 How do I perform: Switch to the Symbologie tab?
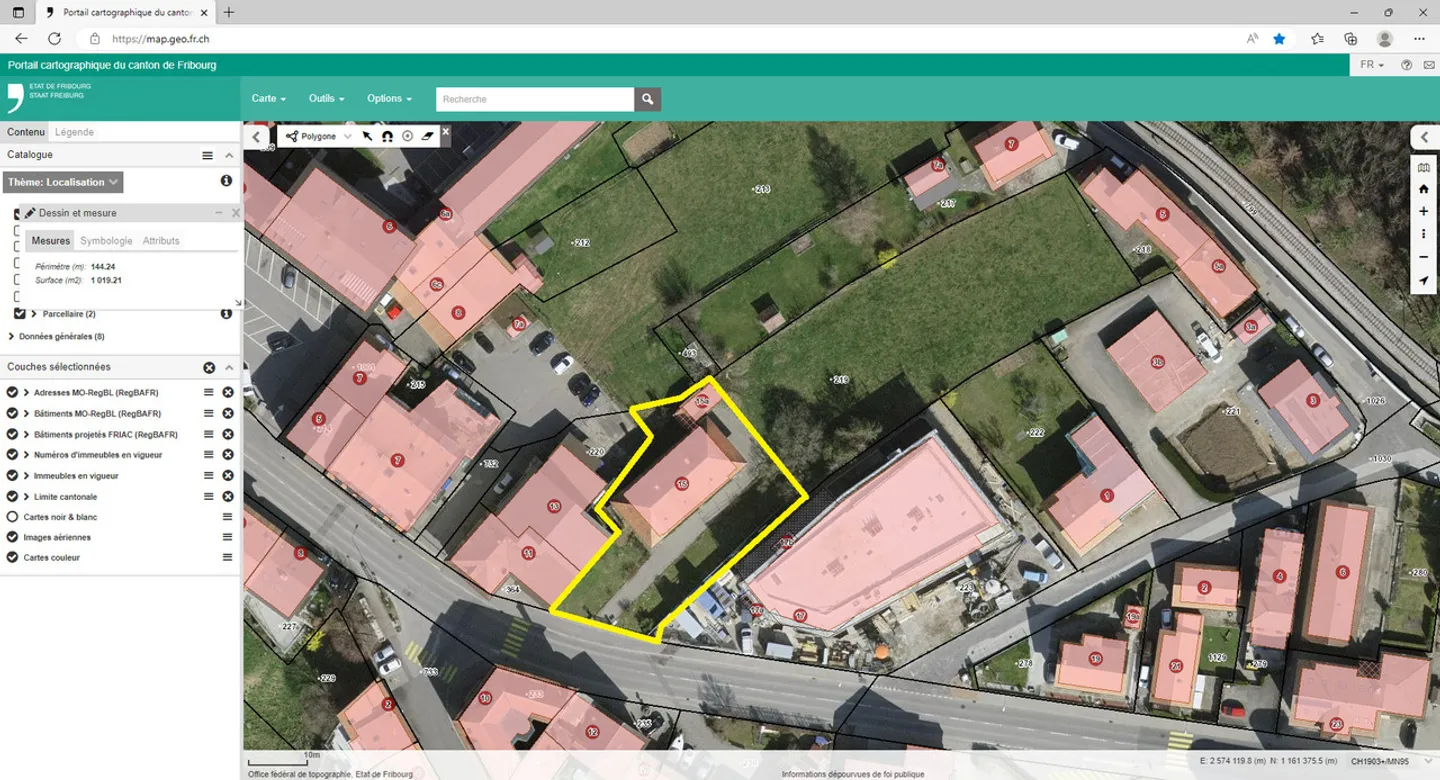click(106, 240)
